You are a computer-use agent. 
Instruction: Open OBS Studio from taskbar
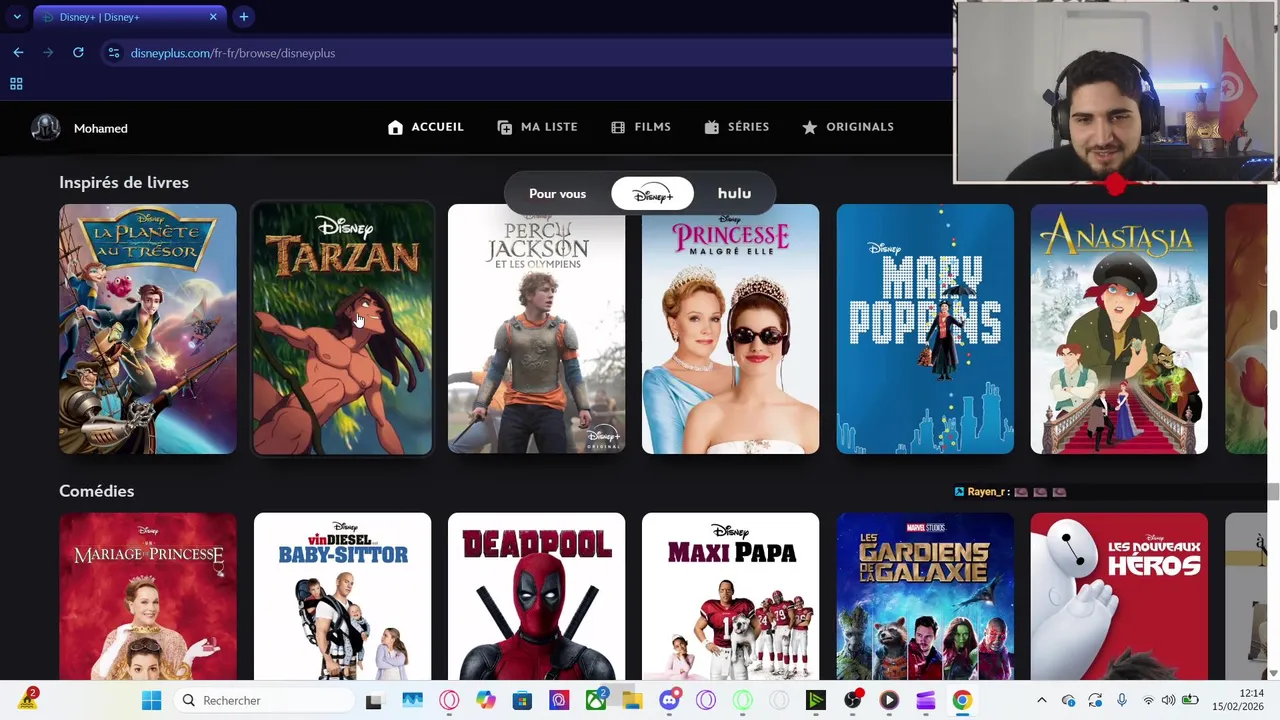(853, 701)
